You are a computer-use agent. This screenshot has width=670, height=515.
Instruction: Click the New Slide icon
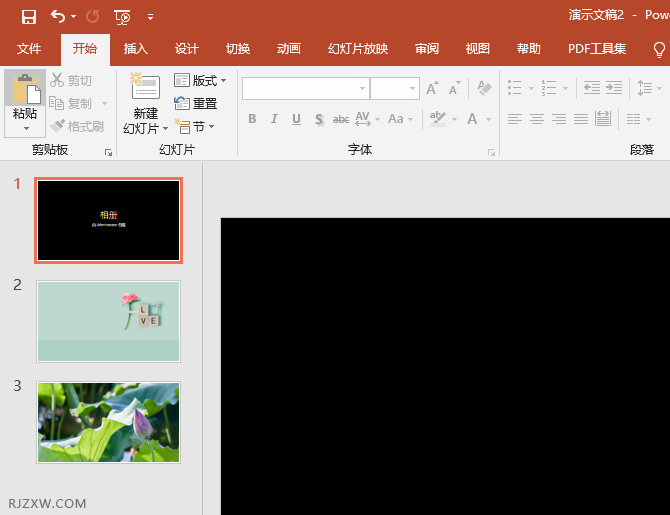[145, 89]
